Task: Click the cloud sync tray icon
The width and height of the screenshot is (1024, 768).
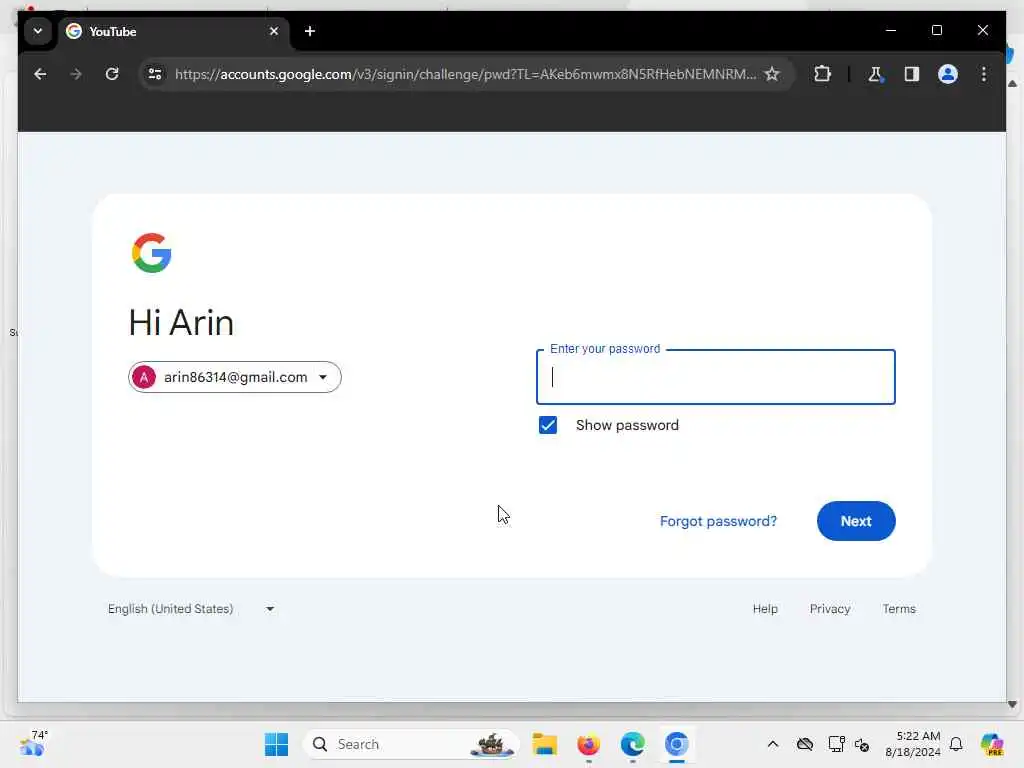Action: (x=805, y=744)
